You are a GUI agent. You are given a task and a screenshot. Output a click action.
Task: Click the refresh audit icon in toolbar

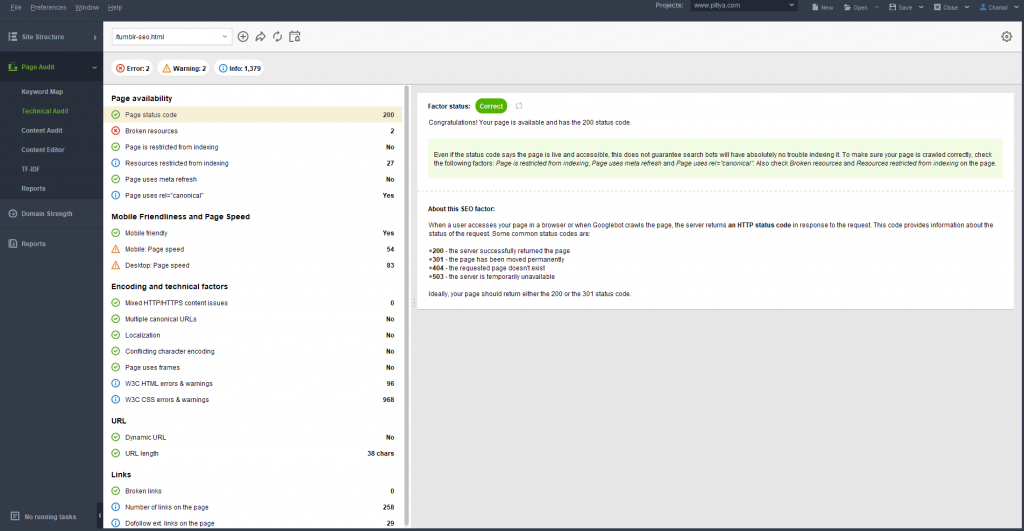(x=277, y=37)
